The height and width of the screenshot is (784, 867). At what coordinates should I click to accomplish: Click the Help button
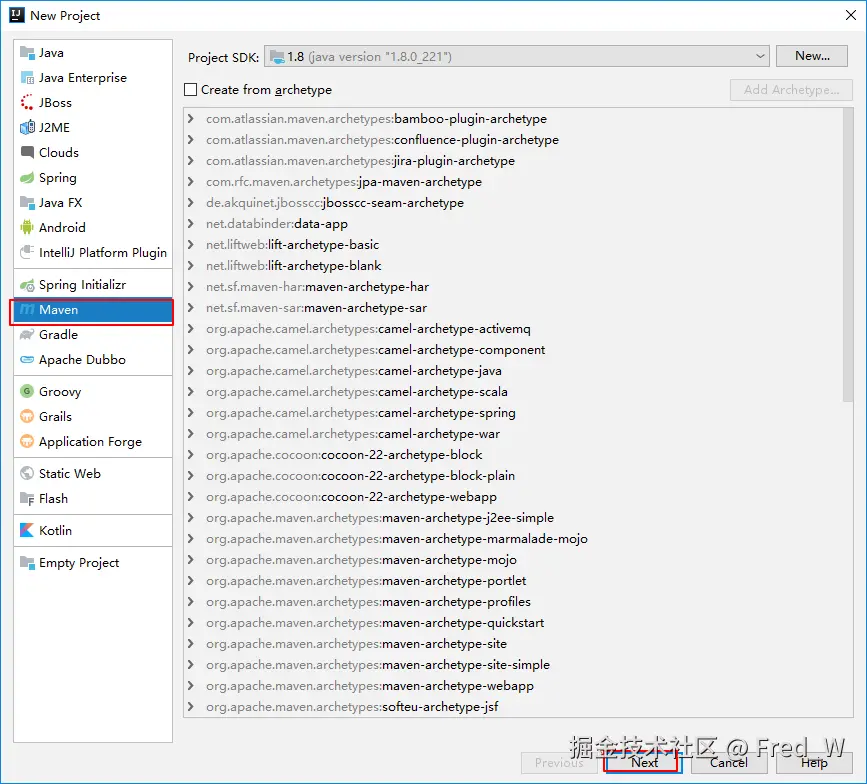[814, 762]
